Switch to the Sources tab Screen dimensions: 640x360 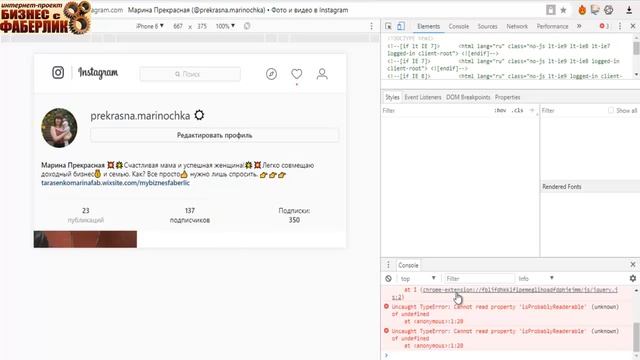(x=487, y=26)
